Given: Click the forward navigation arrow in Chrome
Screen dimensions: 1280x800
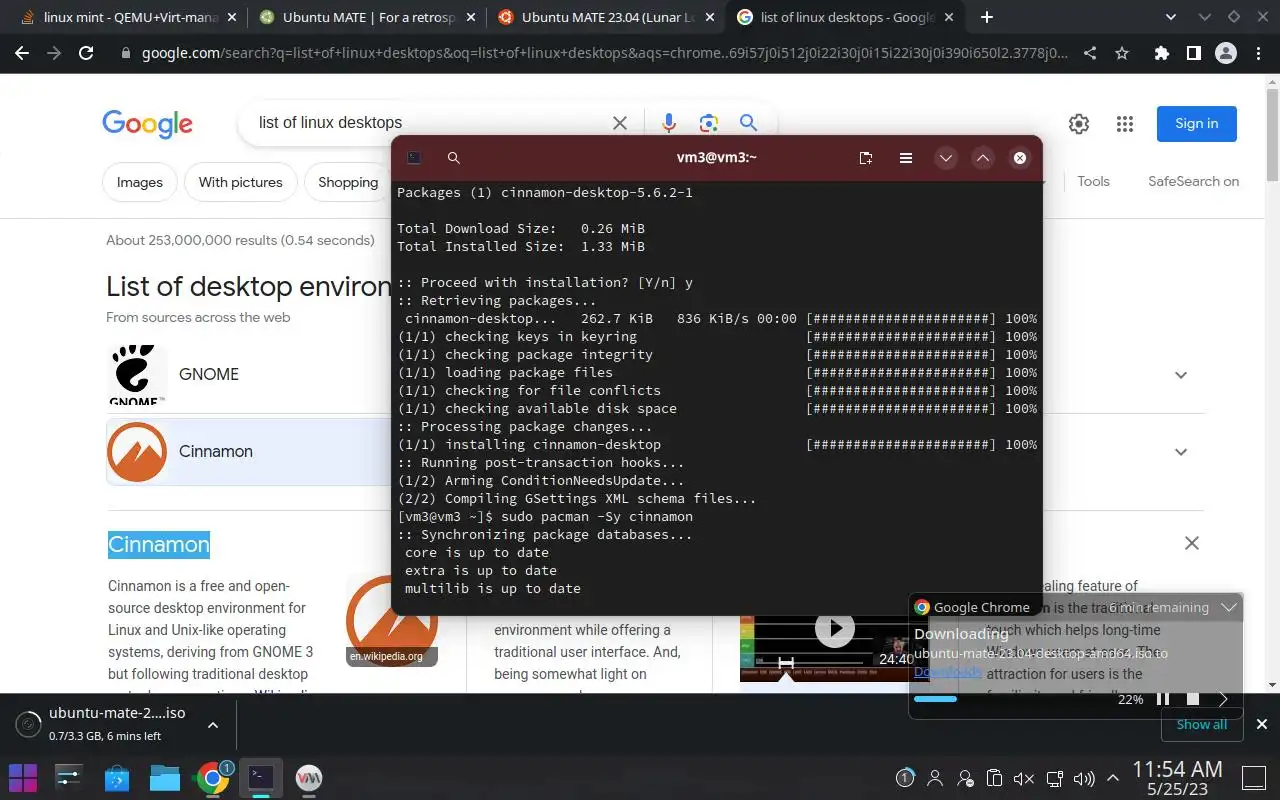Looking at the screenshot, I should pos(53,54).
